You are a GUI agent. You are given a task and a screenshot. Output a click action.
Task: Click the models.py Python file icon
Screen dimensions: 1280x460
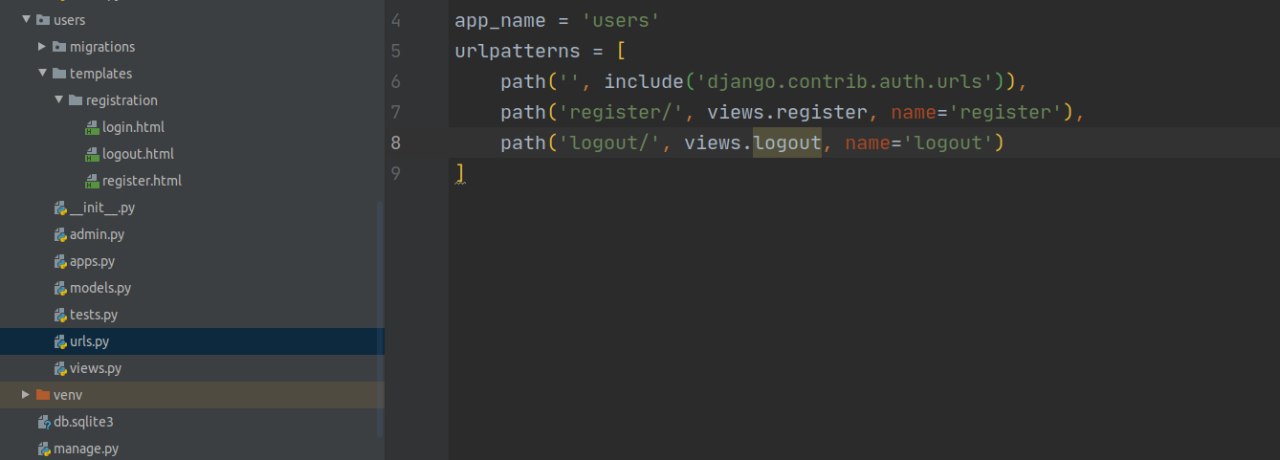pyautogui.click(x=60, y=288)
